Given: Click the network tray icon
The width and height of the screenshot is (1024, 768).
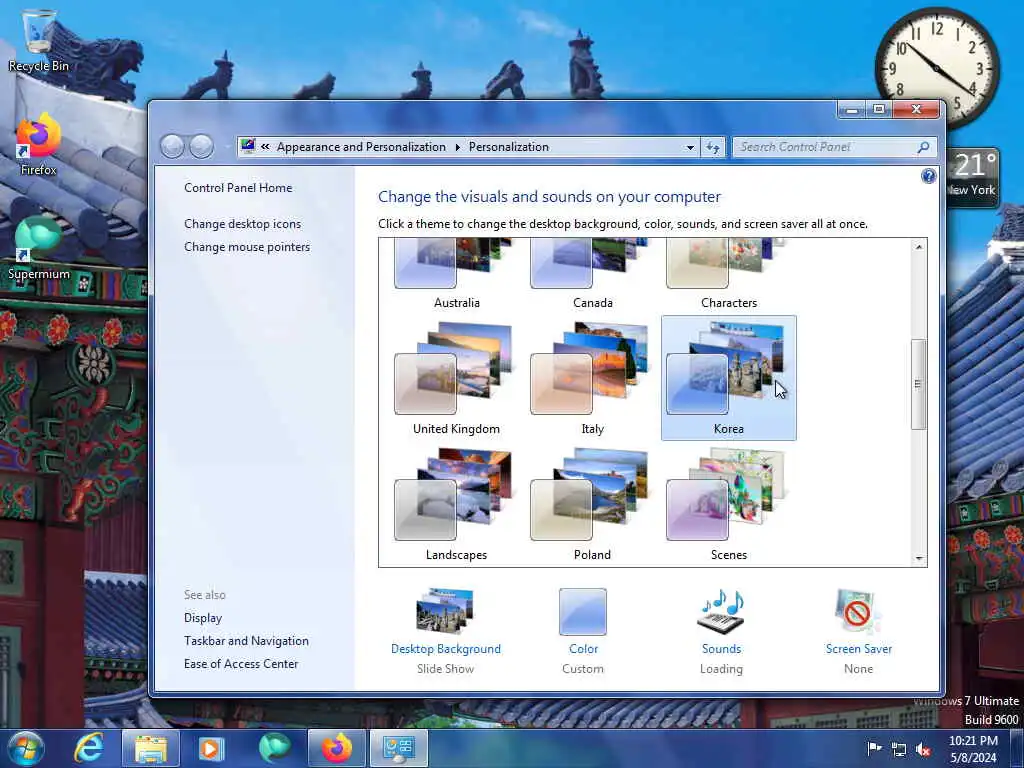Looking at the screenshot, I should [899, 749].
